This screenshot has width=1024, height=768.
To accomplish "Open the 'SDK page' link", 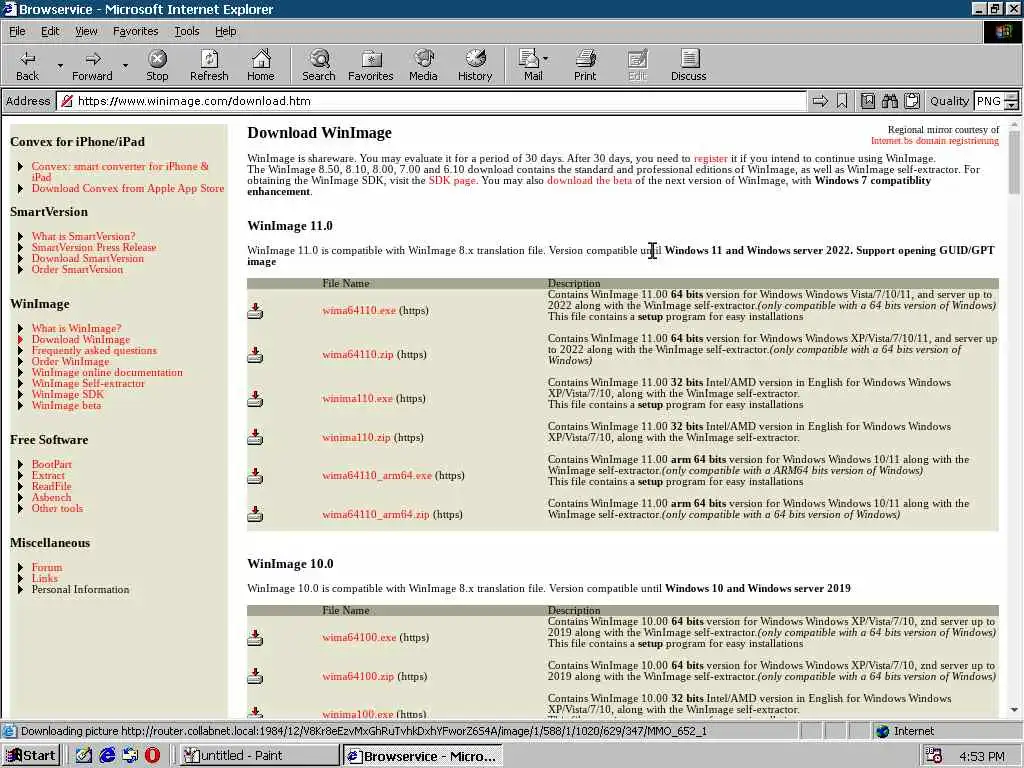I will coord(452,180).
